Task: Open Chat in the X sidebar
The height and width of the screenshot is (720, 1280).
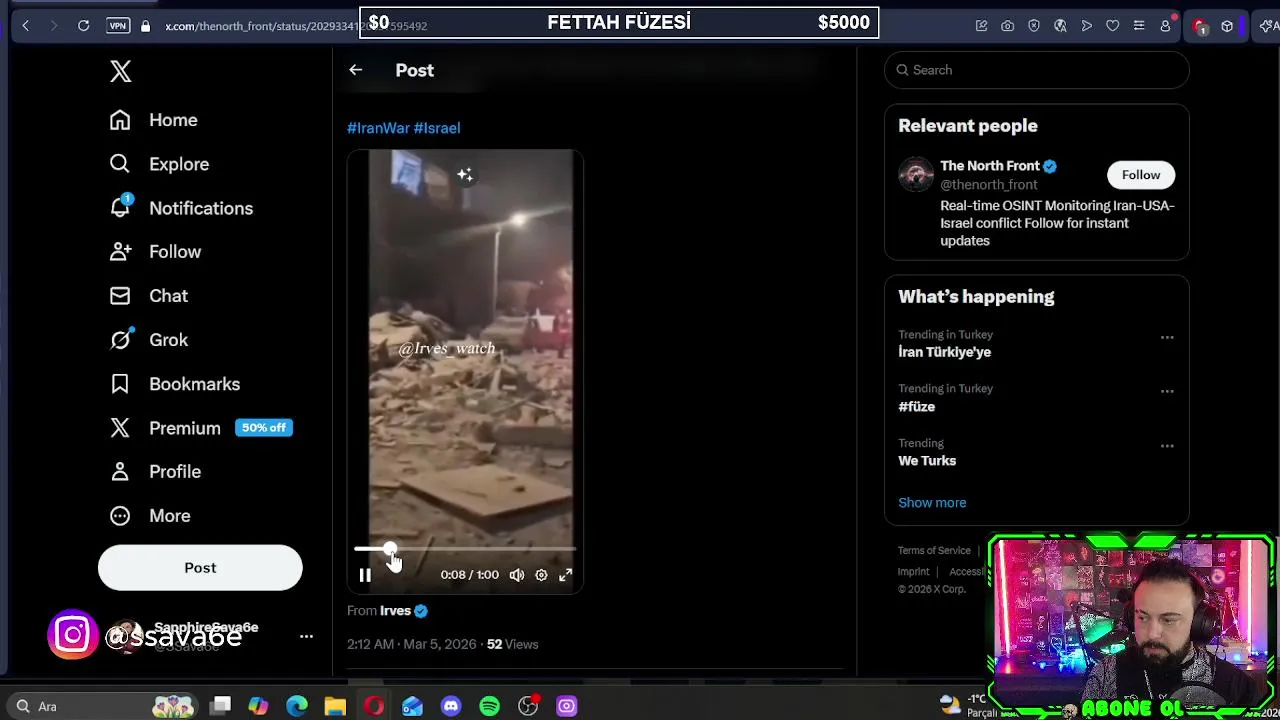Action: pos(149,296)
